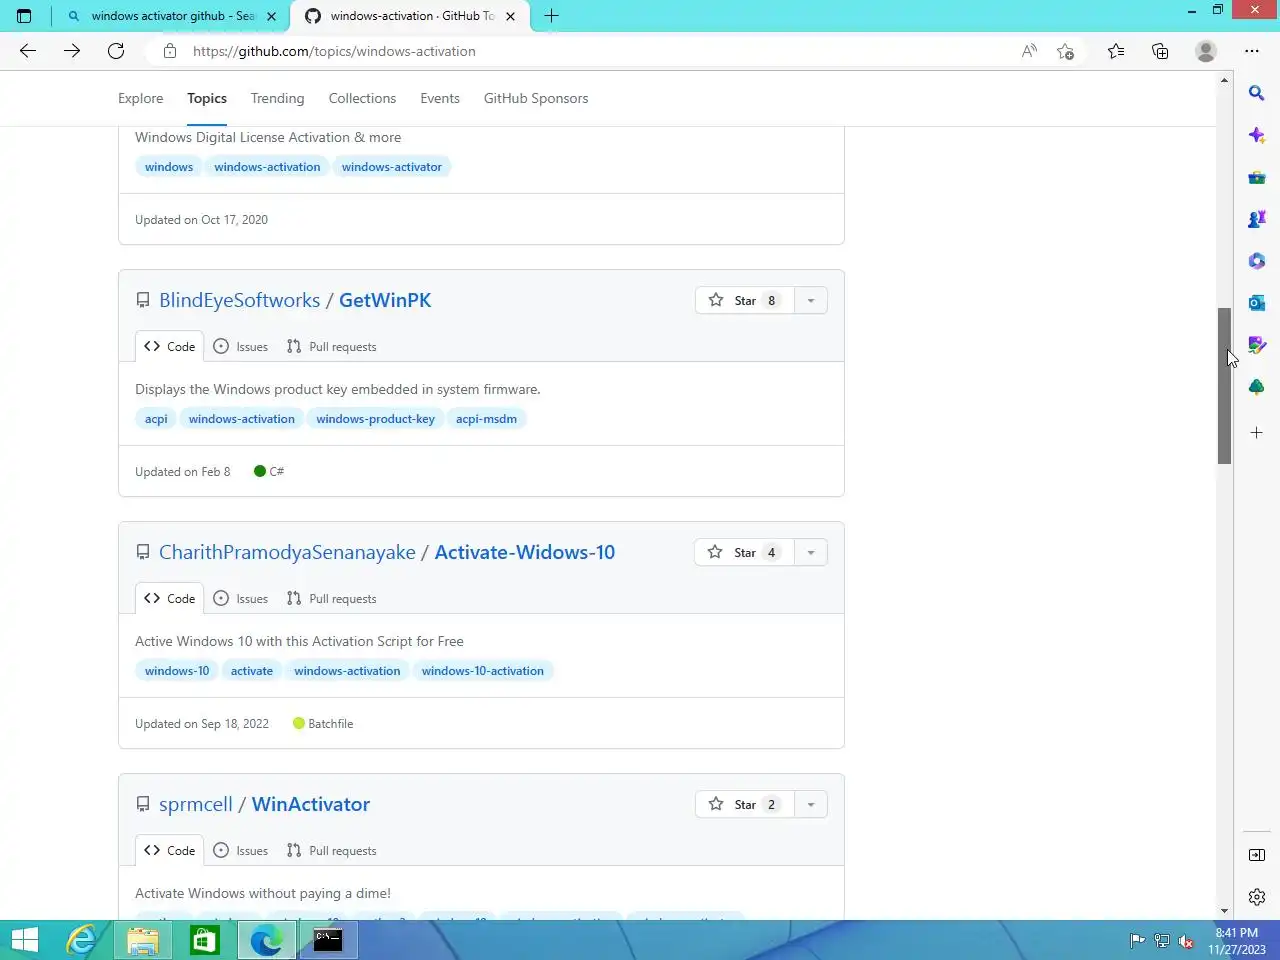1280x960 pixels.
Task: Open Windows Start button
Action: [x=25, y=940]
